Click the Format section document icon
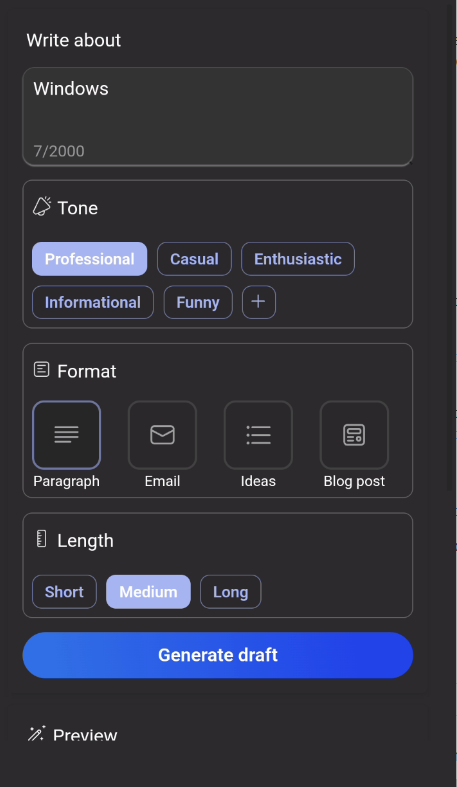 (41, 370)
